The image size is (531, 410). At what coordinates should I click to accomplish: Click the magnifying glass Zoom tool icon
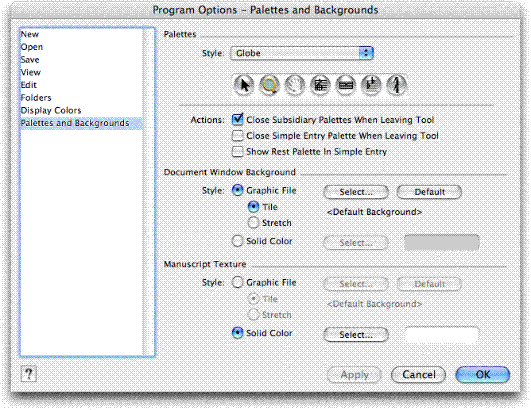[x=269, y=85]
